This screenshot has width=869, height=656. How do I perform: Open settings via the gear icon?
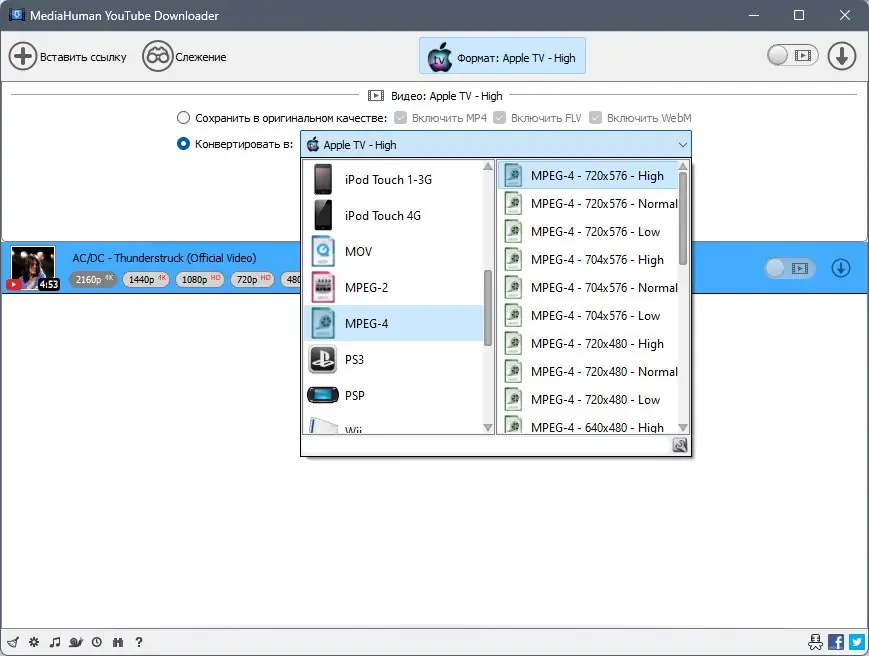[x=34, y=642]
